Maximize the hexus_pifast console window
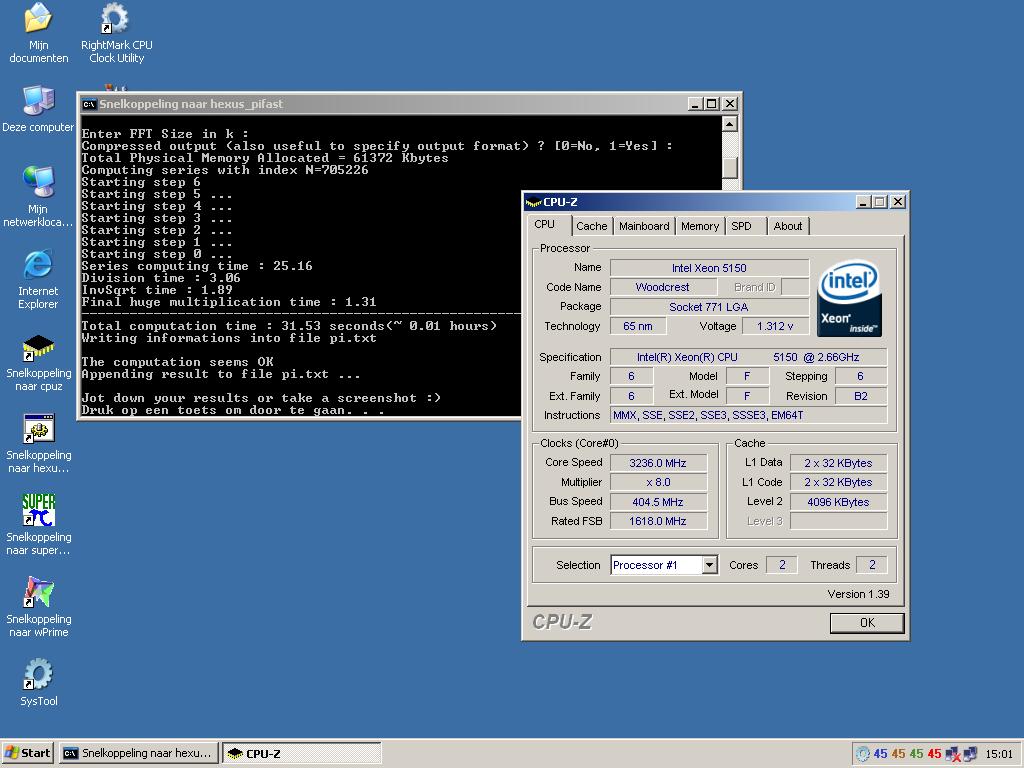This screenshot has height=768, width=1024. point(712,104)
